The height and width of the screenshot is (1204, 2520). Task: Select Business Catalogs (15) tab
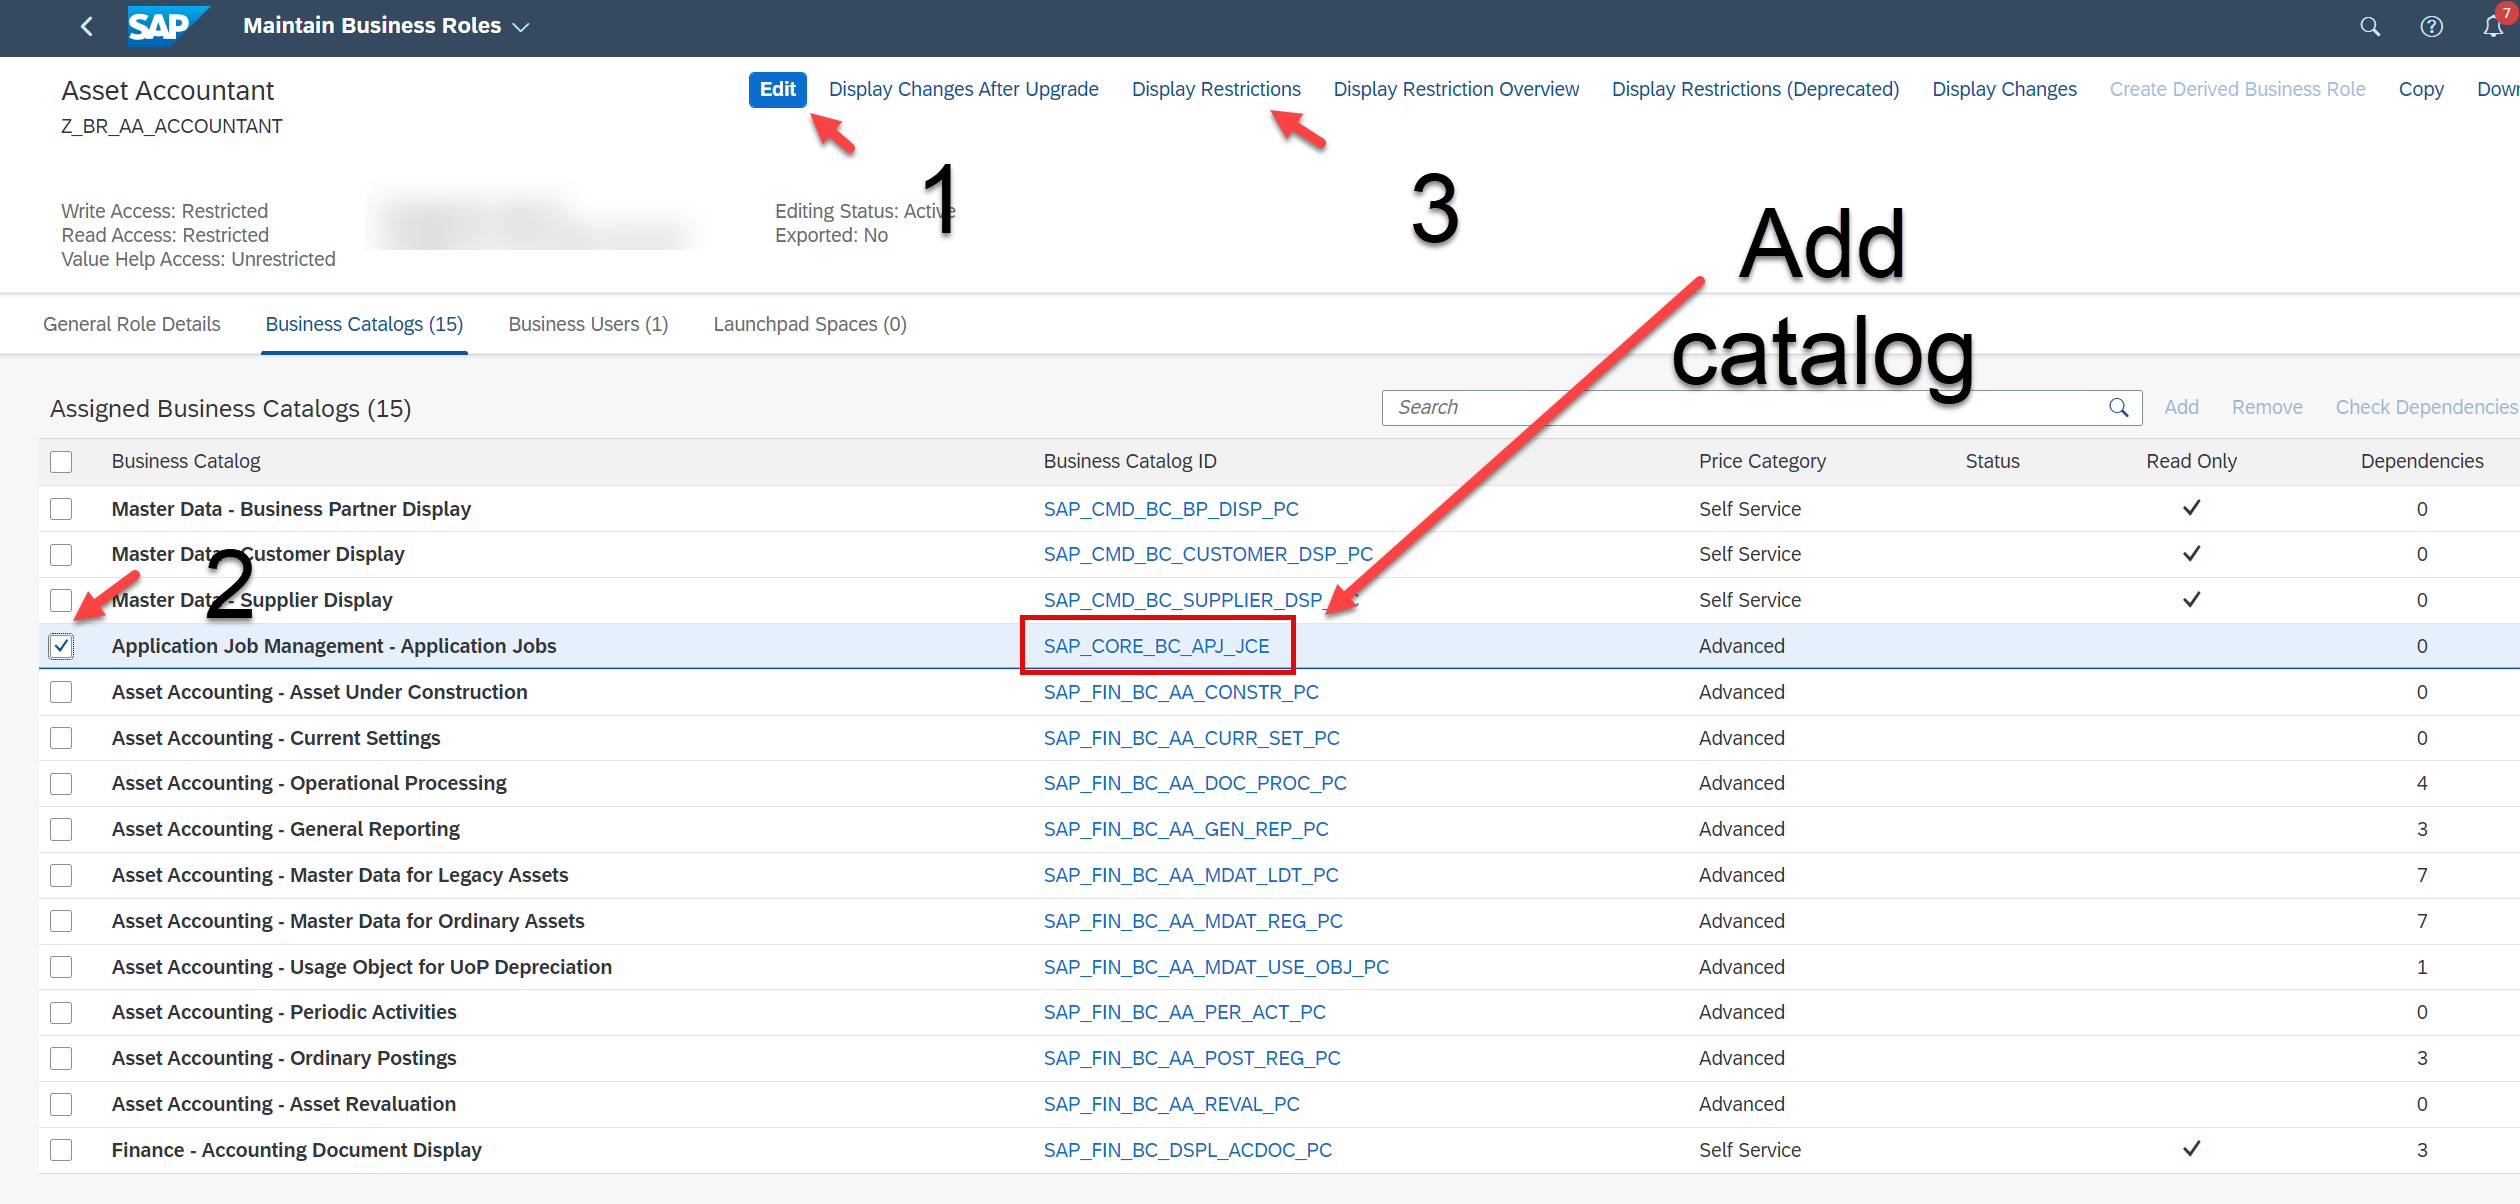coord(364,324)
